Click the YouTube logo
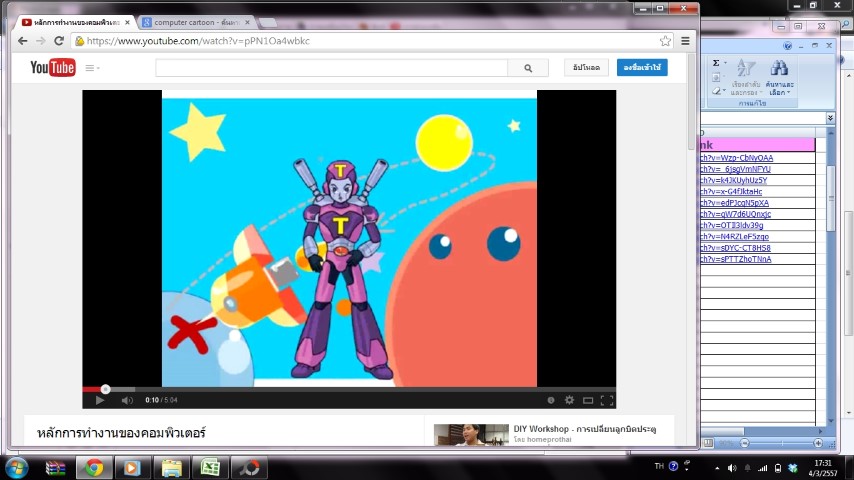The image size is (854, 480). [53, 68]
